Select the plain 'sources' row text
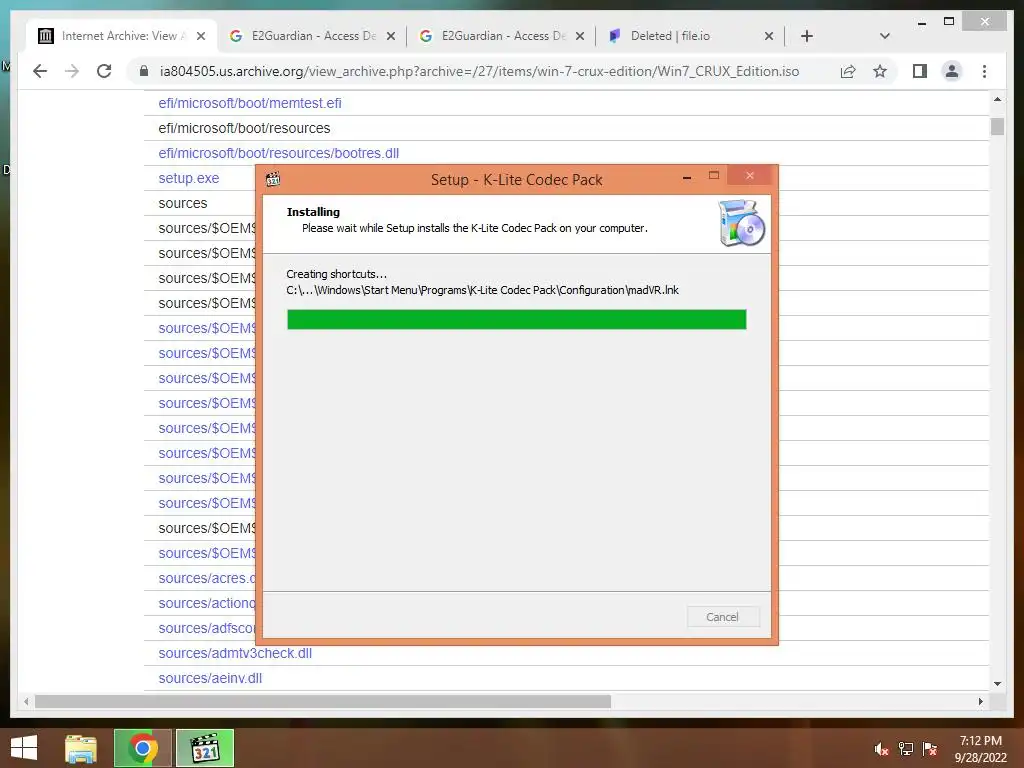Screen dimensions: 1024x768 point(183,203)
